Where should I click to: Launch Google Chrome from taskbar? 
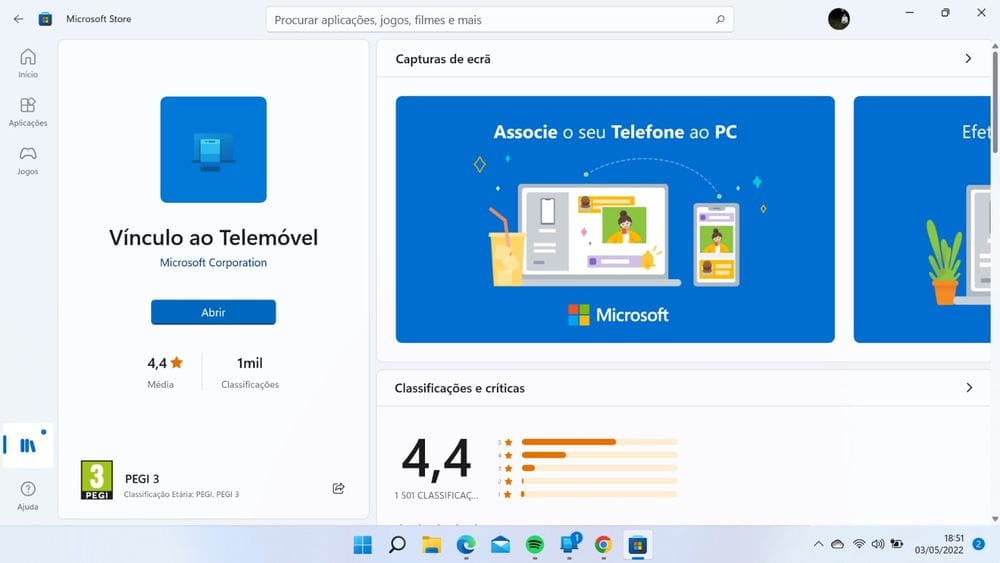tap(603, 545)
